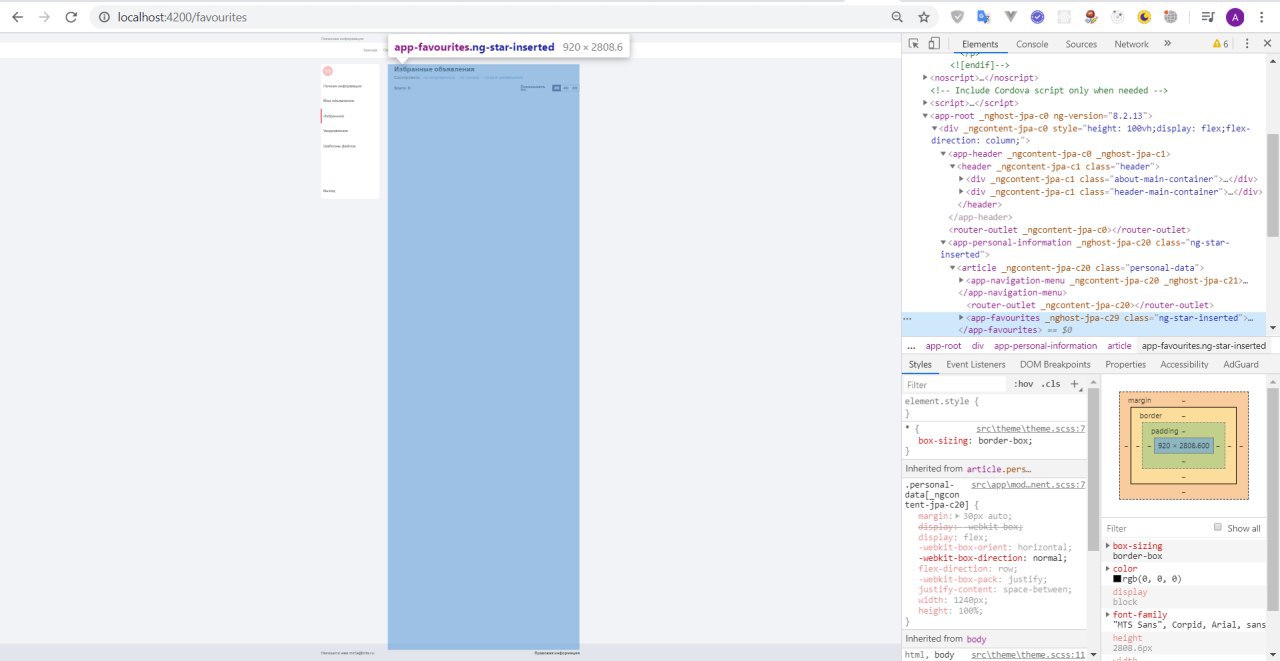This screenshot has width=1280, height=661.
Task: Expand the app-navigation-menu node
Action: pos(961,280)
